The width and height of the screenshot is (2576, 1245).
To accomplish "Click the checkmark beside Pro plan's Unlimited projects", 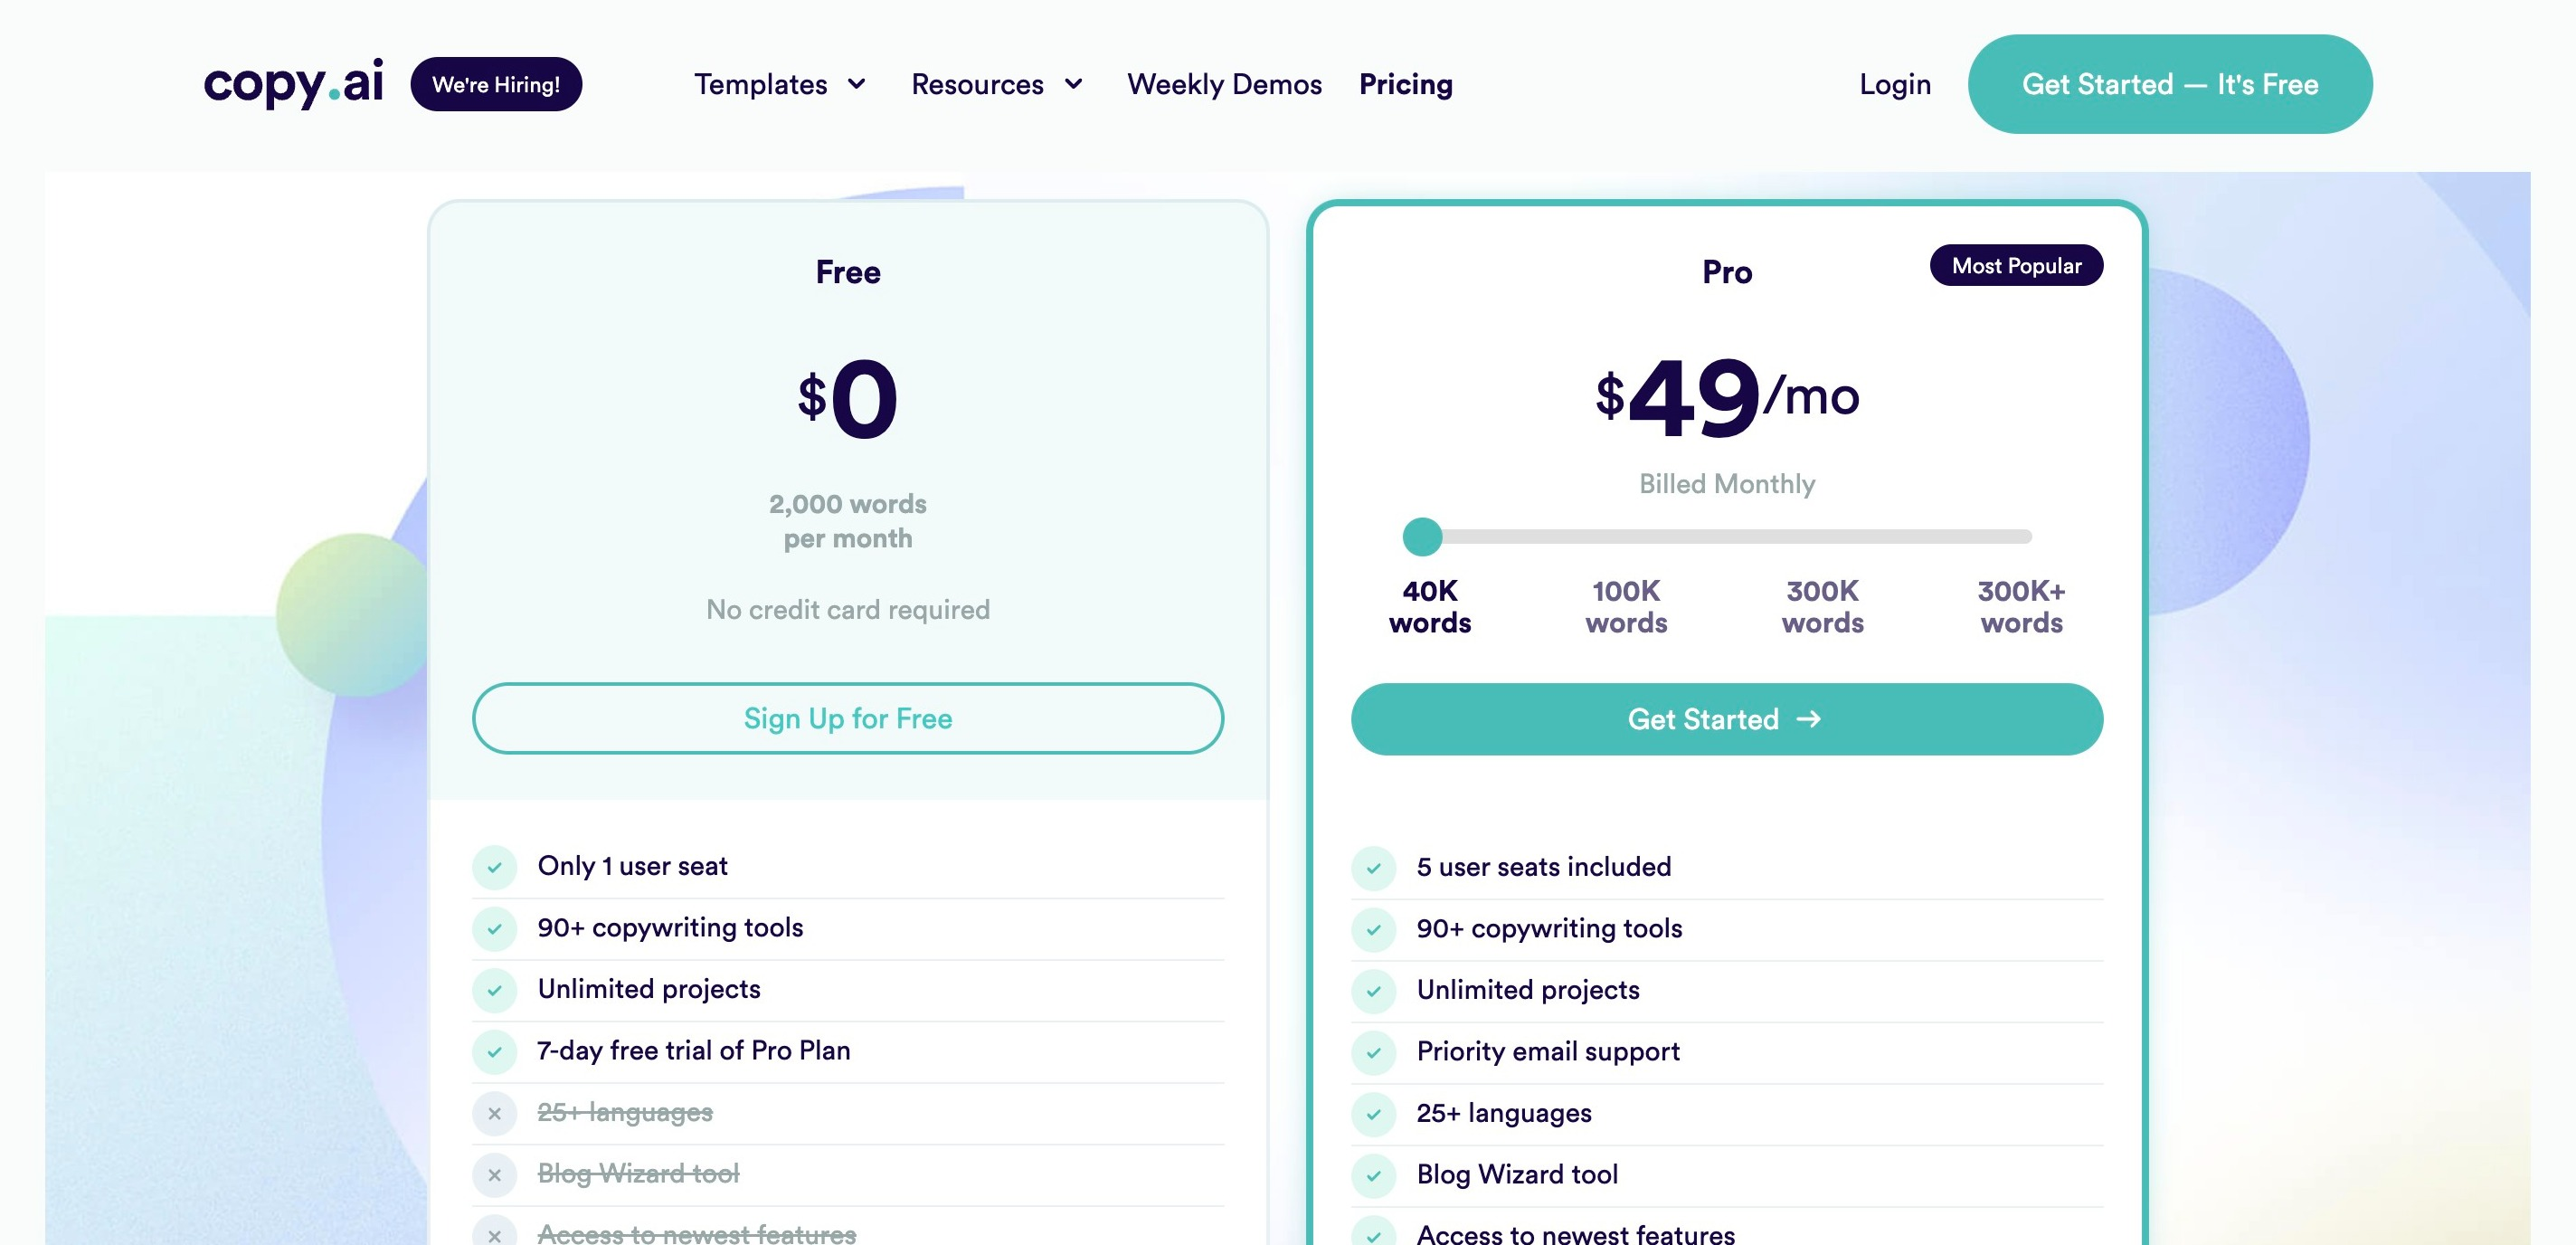I will [1374, 991].
